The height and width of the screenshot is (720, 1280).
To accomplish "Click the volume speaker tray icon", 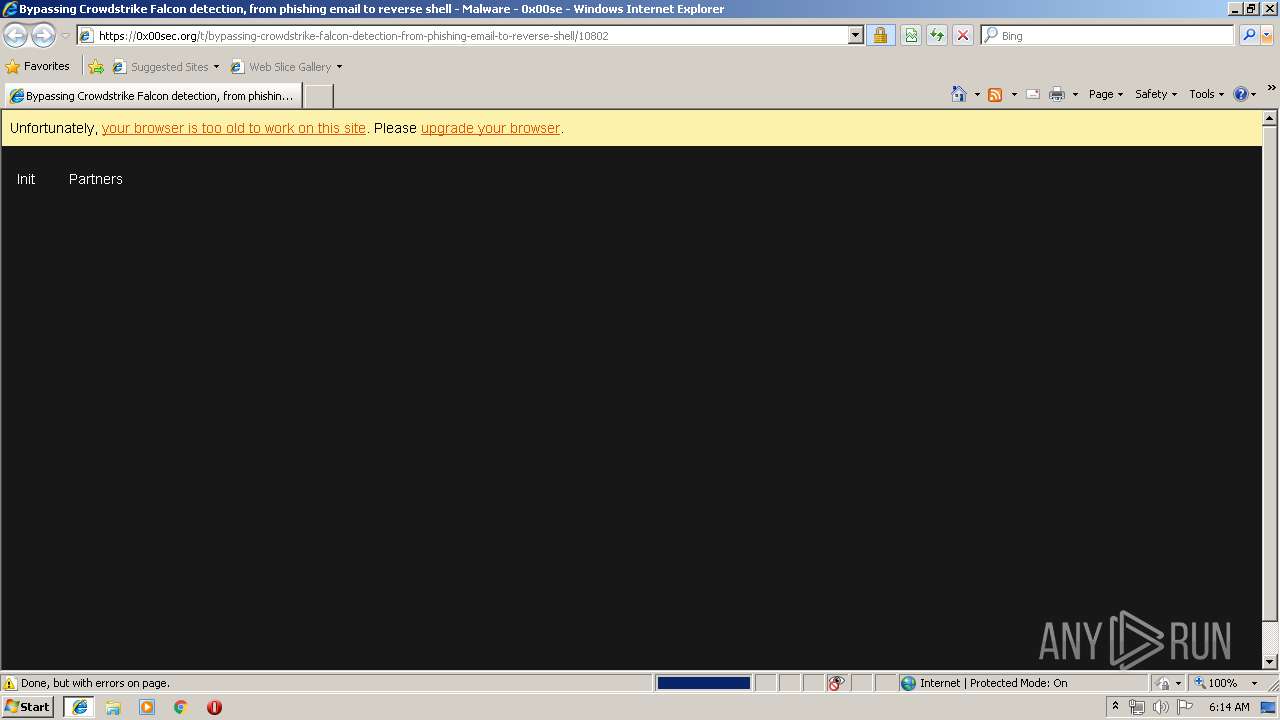I will pos(1160,707).
